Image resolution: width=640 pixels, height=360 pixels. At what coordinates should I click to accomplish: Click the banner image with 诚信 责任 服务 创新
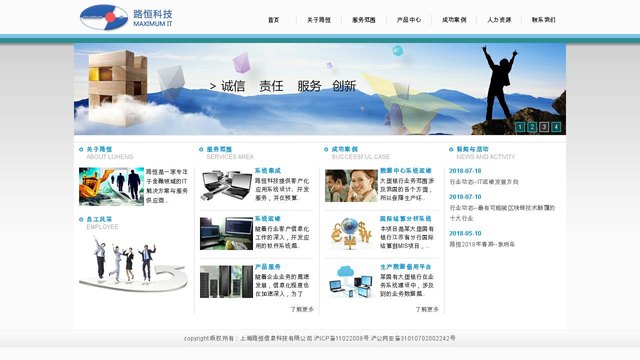[x=320, y=89]
